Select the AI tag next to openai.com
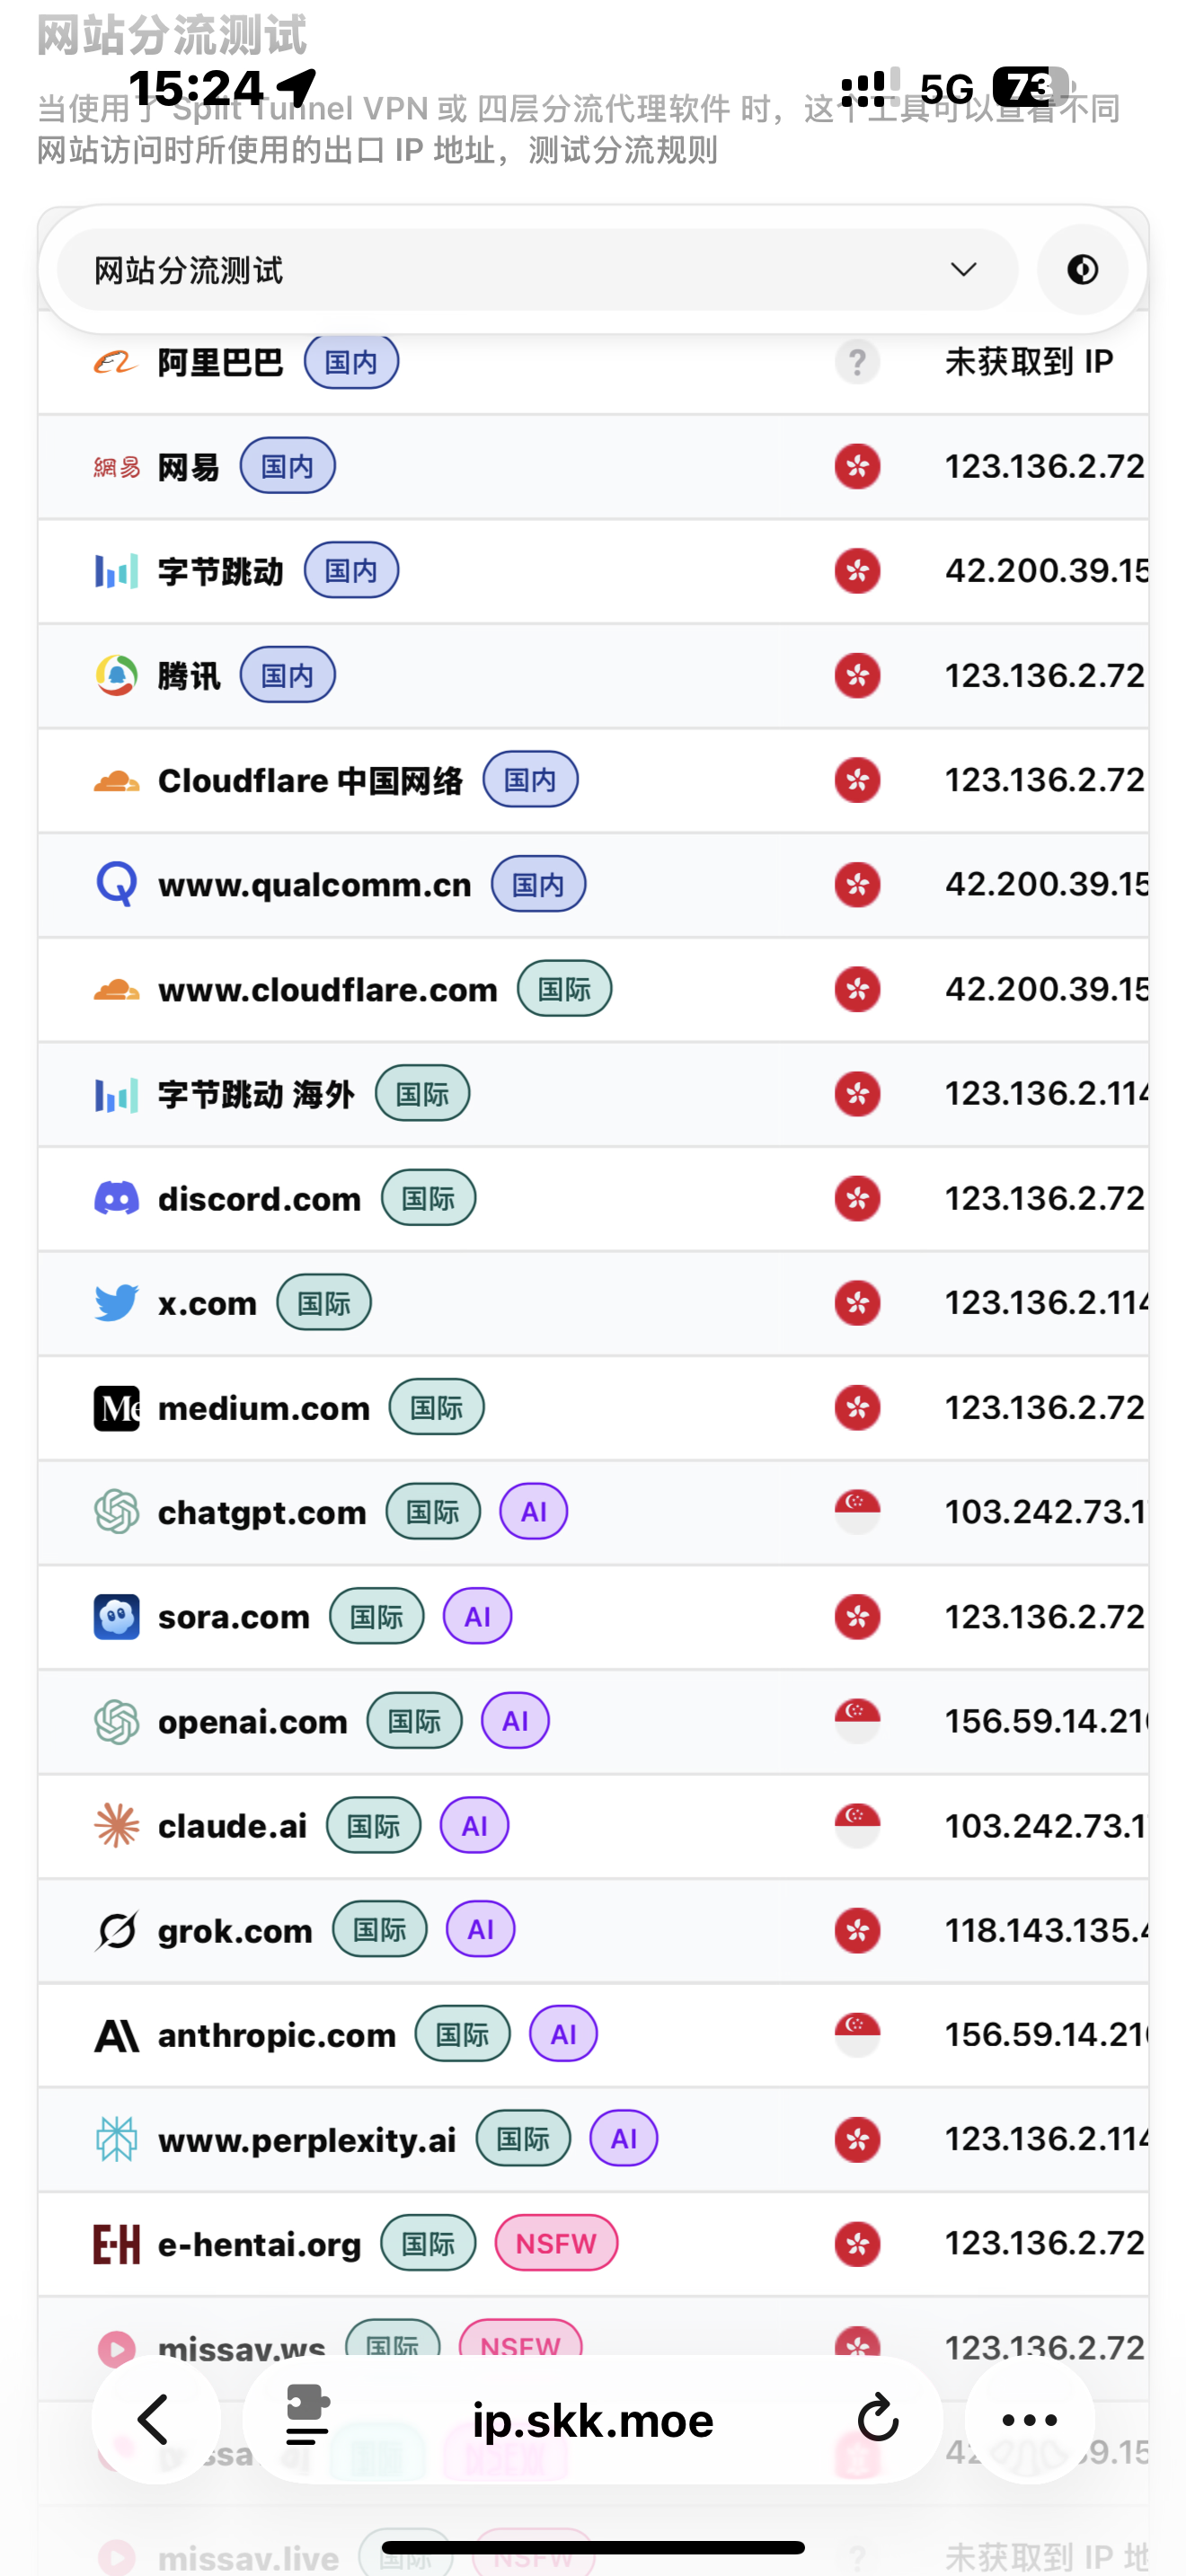 [x=515, y=1721]
